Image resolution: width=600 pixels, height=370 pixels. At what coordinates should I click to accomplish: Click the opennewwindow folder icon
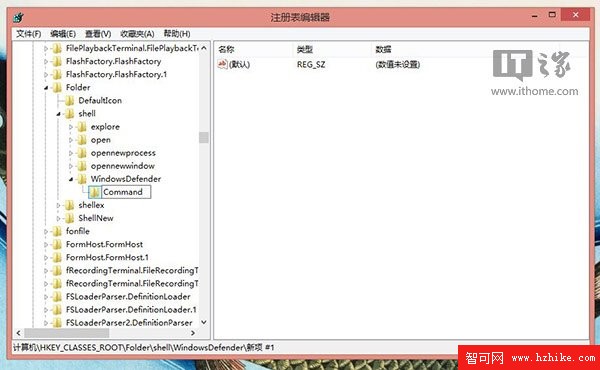(82, 166)
